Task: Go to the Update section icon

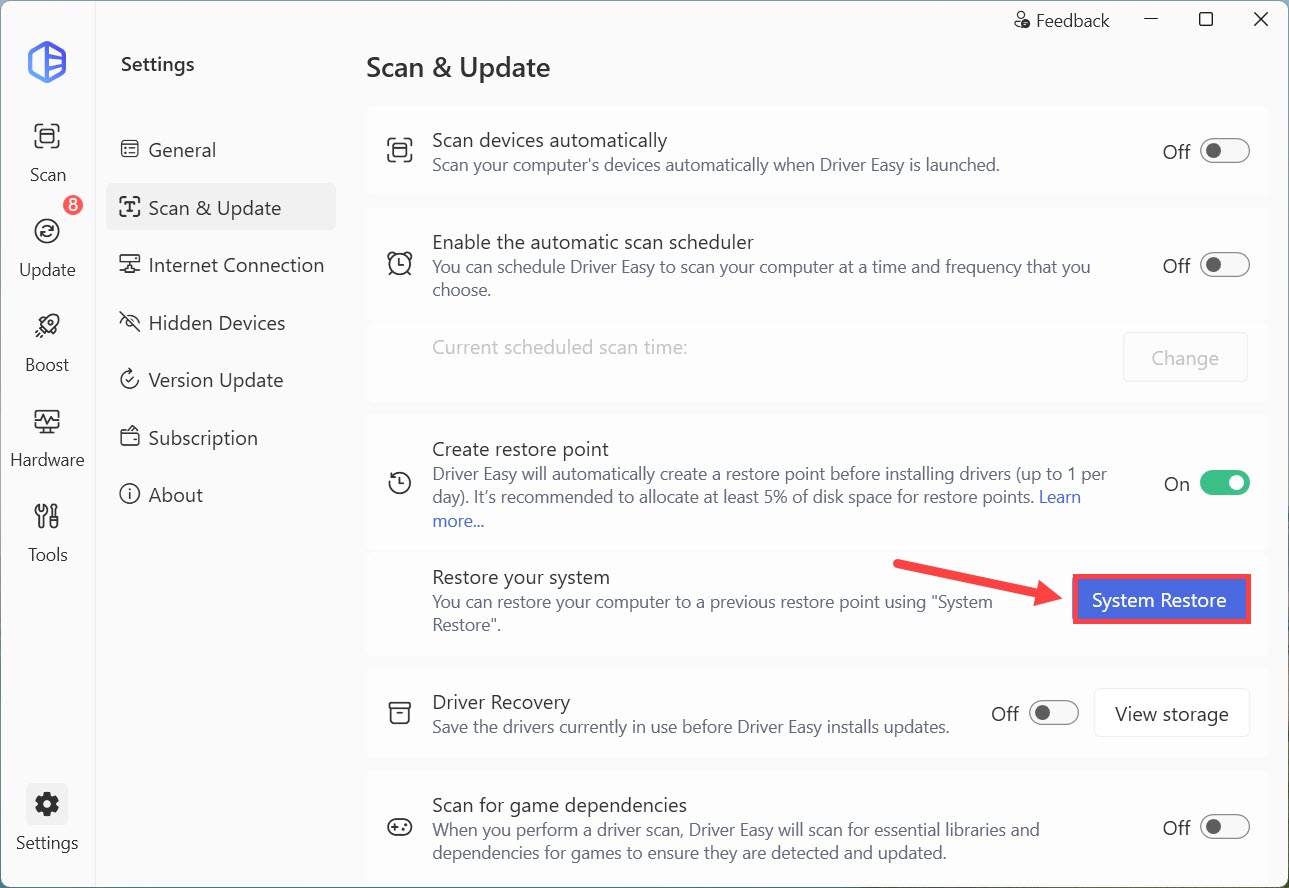Action: point(47,232)
